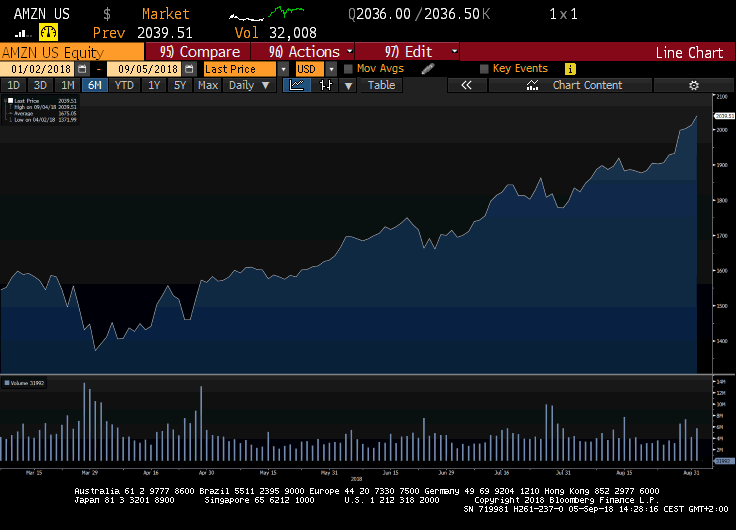Click the 2039.51 last price axis label

coord(724,115)
